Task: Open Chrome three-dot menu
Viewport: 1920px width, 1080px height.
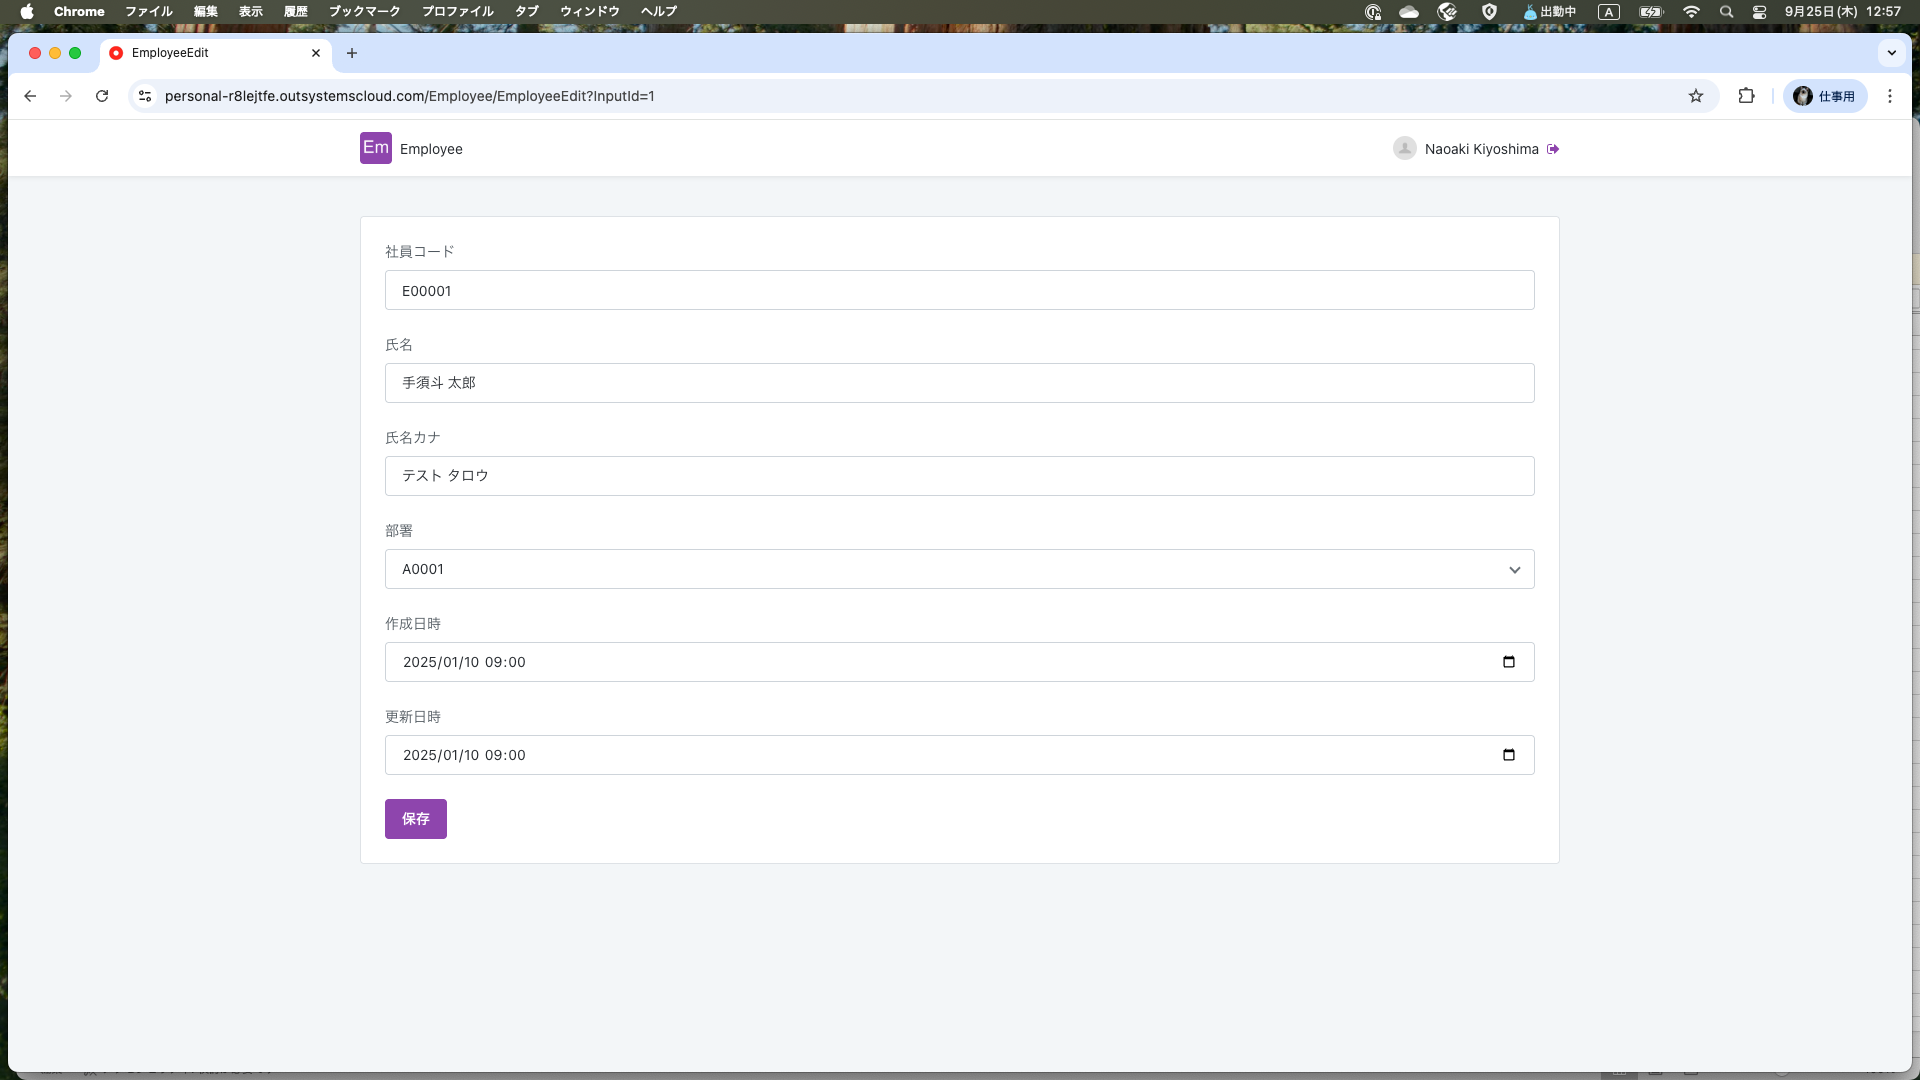Action: tap(1889, 96)
